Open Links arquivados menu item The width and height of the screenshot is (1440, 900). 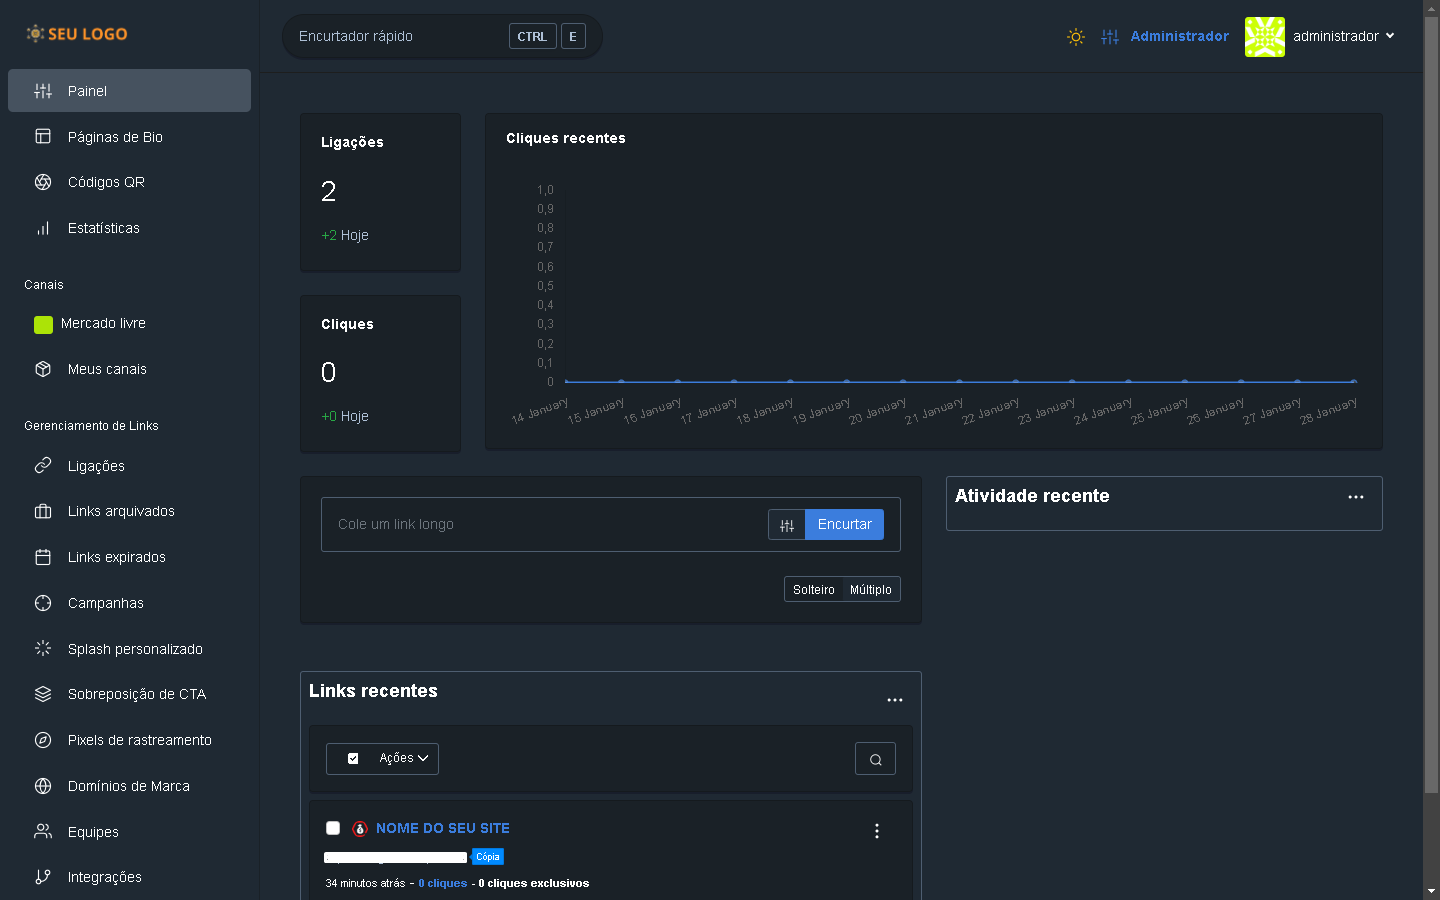click(121, 511)
